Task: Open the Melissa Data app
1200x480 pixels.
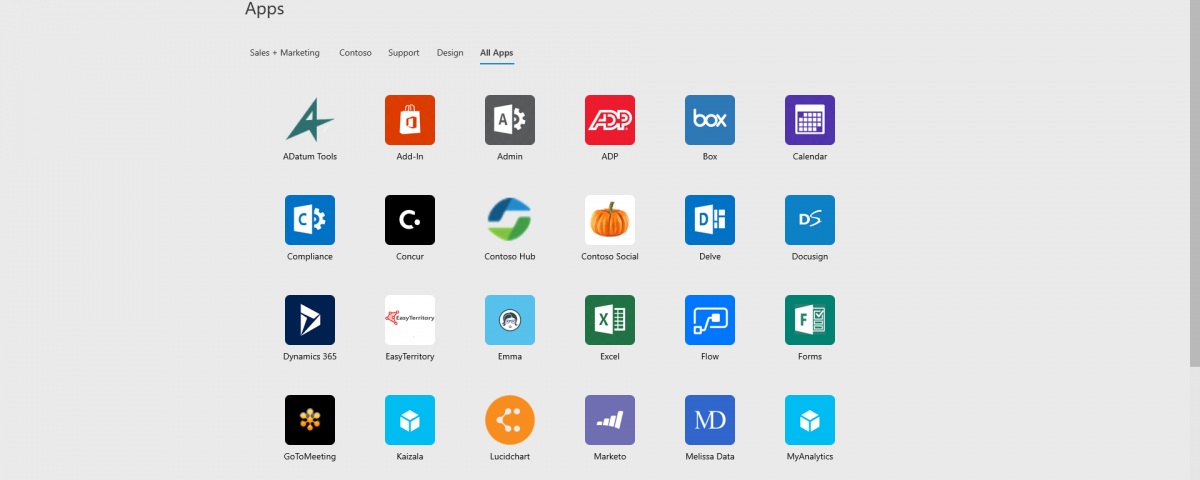Action: (x=710, y=420)
